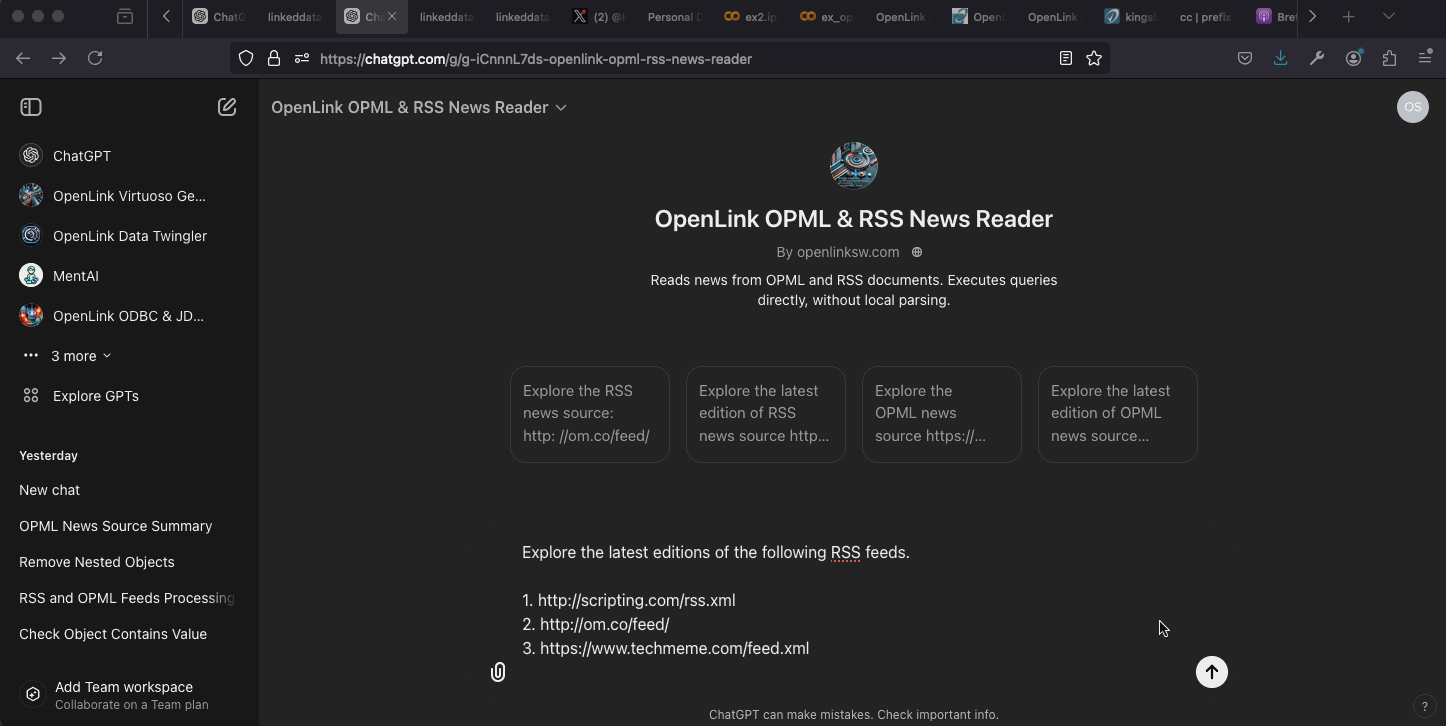Toggle reader view icon
Image resolution: width=1446 pixels, height=726 pixels.
tap(1066, 58)
